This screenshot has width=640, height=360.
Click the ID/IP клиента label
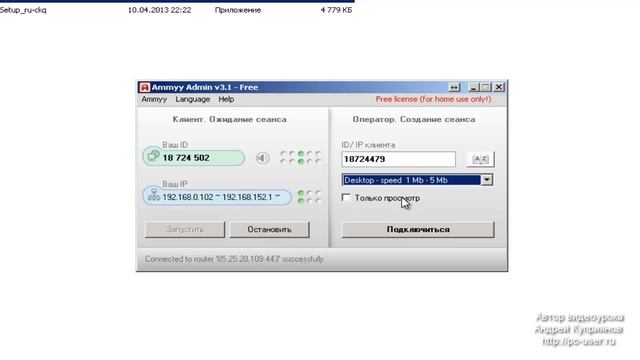coord(368,145)
